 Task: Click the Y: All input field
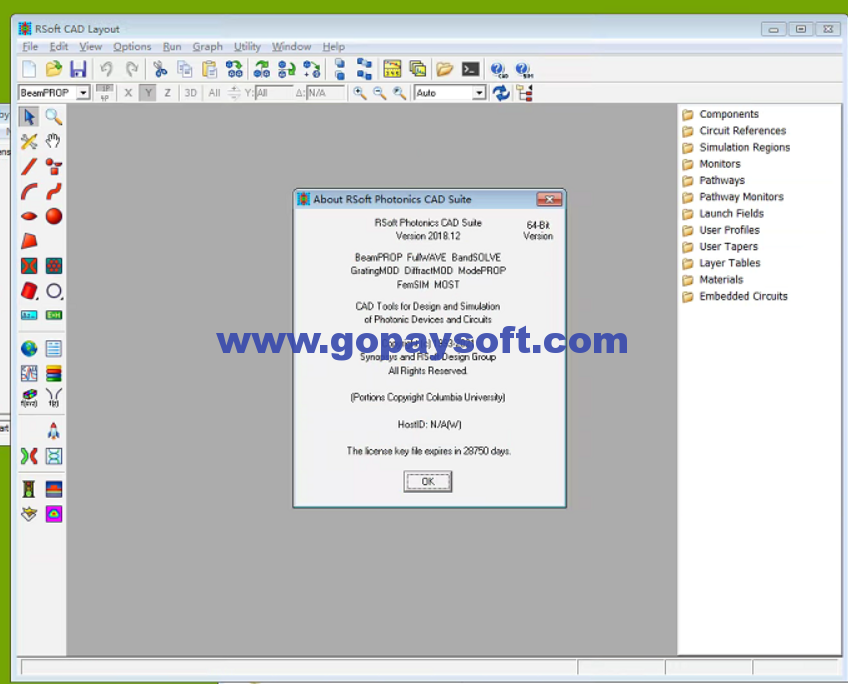point(274,93)
